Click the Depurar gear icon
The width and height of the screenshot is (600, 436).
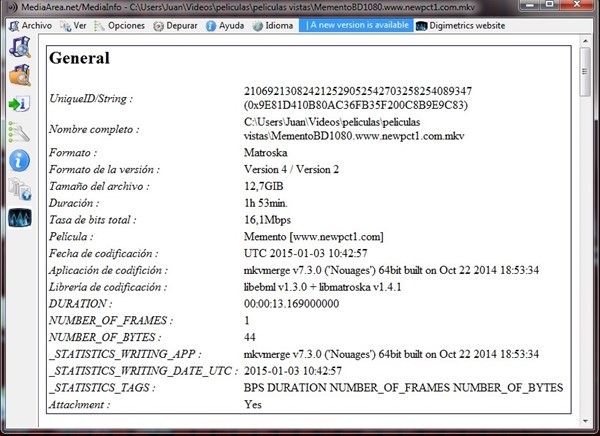[x=158, y=26]
